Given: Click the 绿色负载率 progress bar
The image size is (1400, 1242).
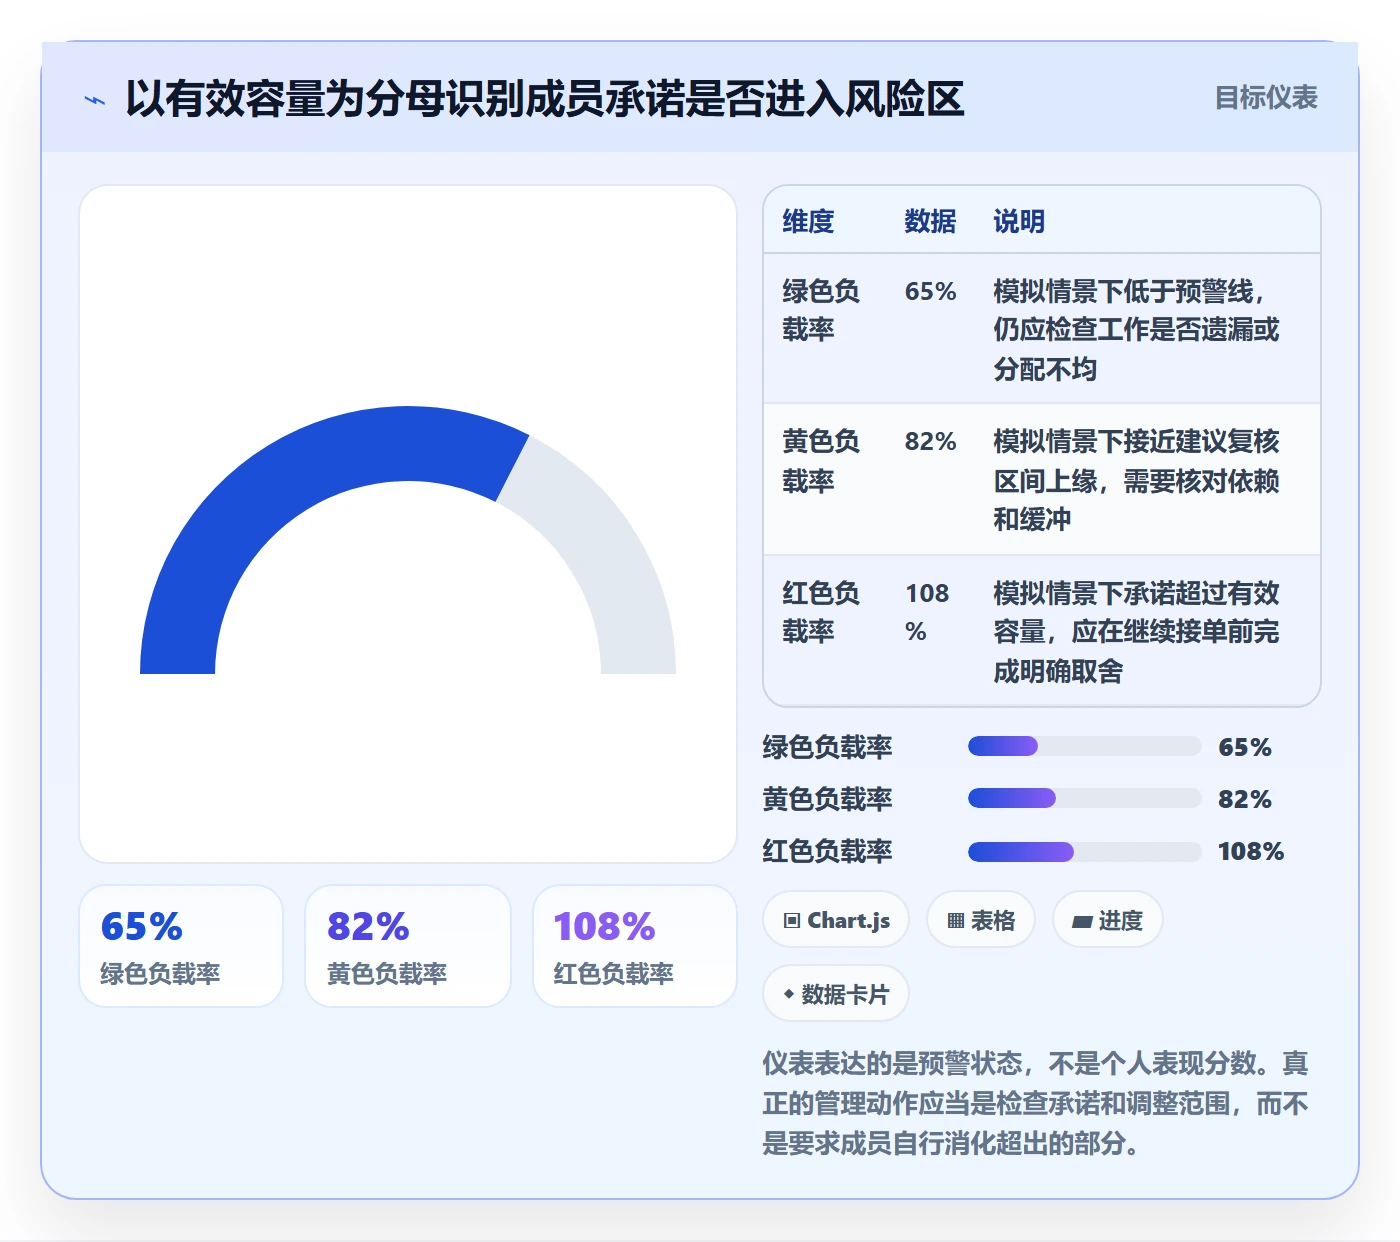Looking at the screenshot, I should click(1084, 746).
